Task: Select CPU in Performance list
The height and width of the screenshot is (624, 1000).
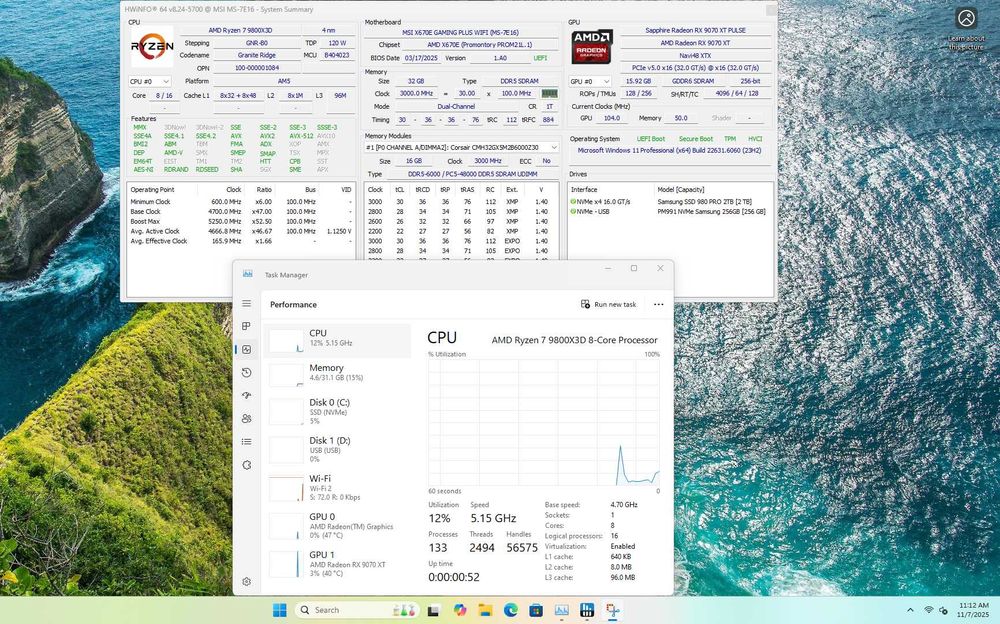Action: point(337,340)
